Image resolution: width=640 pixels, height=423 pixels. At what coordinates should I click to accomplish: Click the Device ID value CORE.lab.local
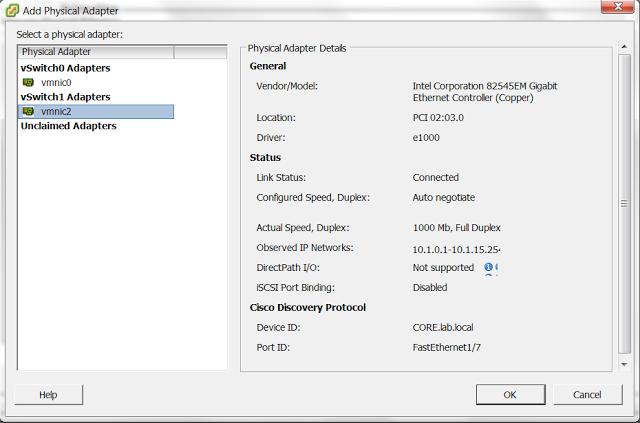[x=443, y=327]
